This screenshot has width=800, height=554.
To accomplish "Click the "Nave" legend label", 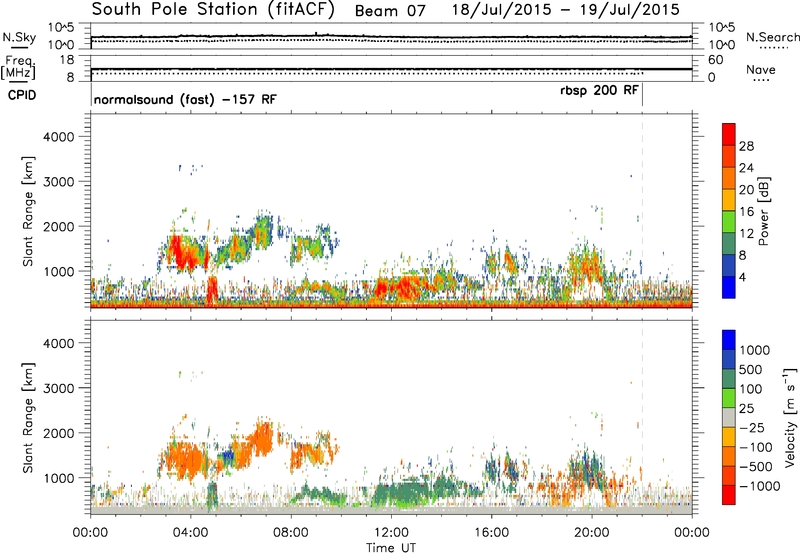I will pyautogui.click(x=761, y=69).
